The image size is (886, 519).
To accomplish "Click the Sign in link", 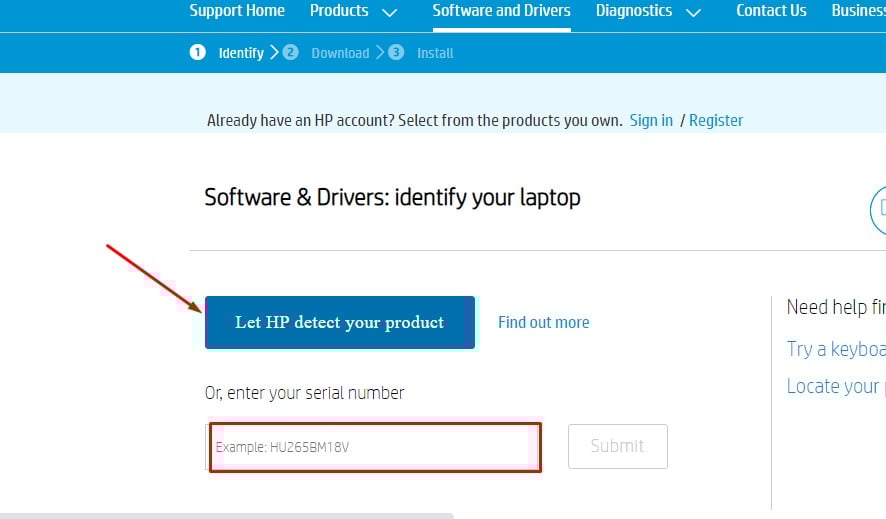I will pyautogui.click(x=651, y=120).
